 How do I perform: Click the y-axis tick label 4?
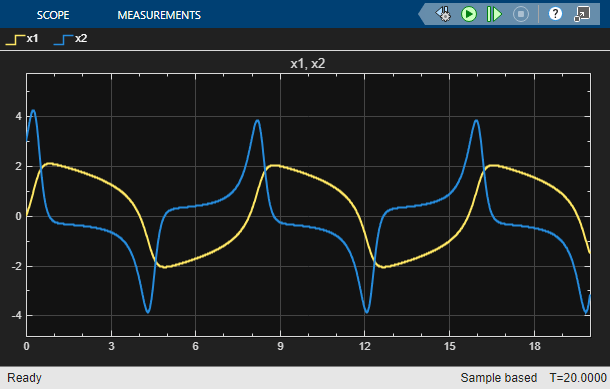pyautogui.click(x=19, y=116)
